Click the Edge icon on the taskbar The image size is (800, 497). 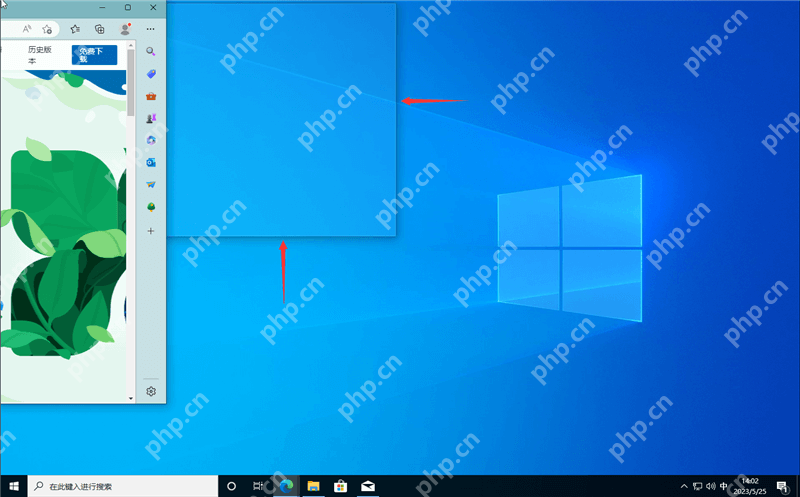click(x=286, y=486)
